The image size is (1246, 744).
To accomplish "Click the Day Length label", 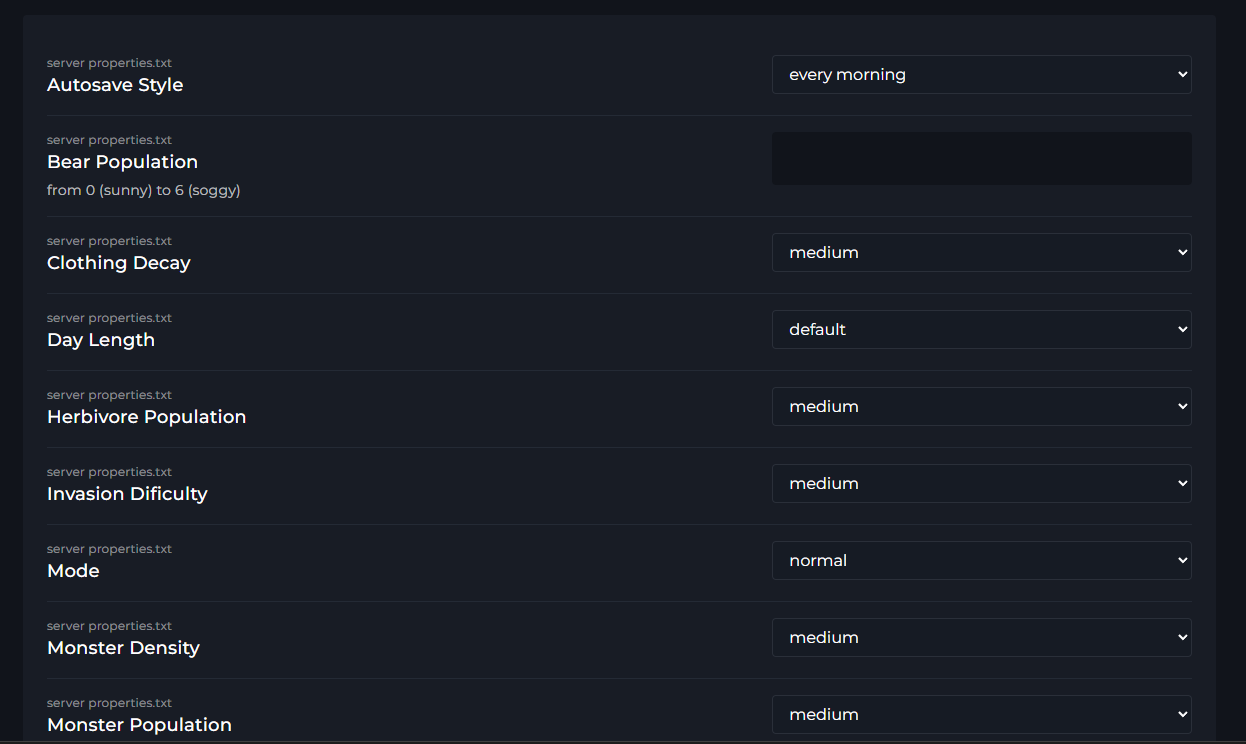I will (101, 340).
